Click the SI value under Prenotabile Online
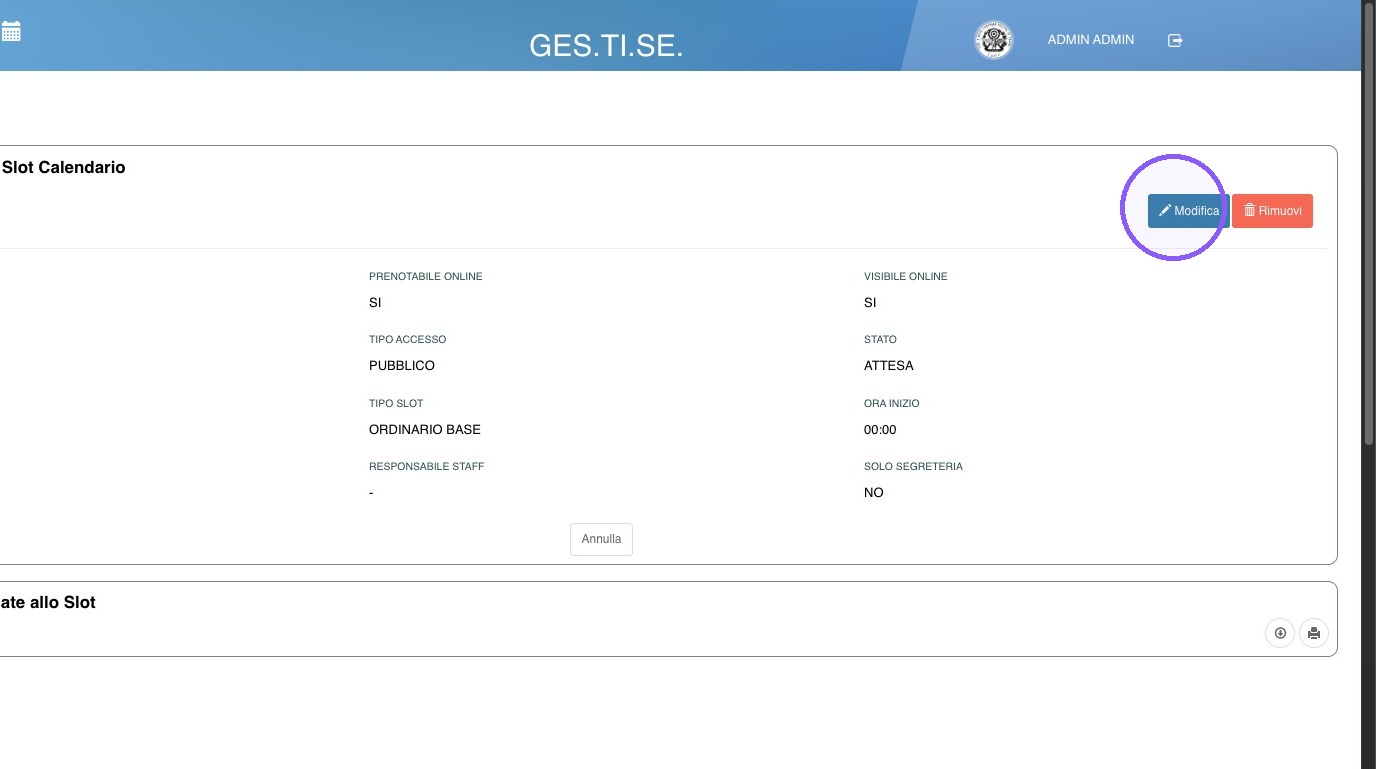 [x=375, y=303]
